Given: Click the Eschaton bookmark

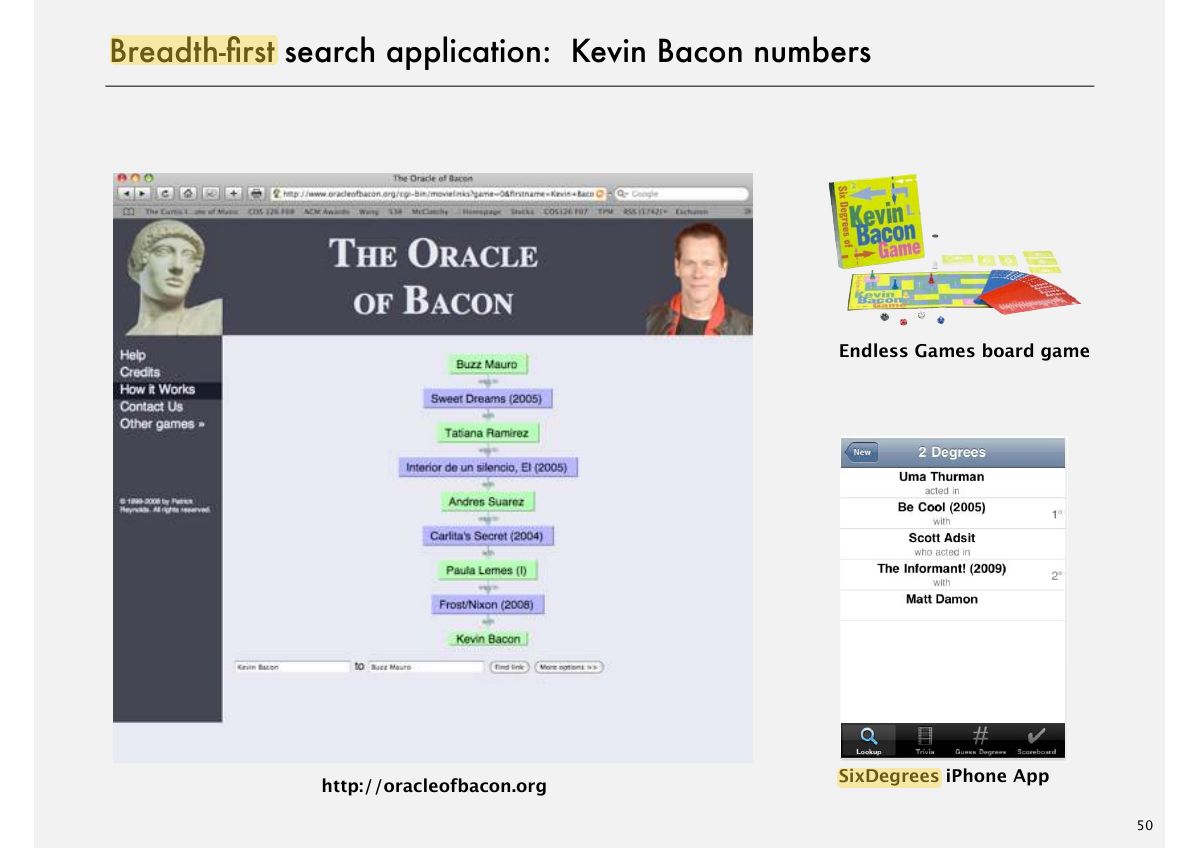Looking at the screenshot, I should 691,211.
